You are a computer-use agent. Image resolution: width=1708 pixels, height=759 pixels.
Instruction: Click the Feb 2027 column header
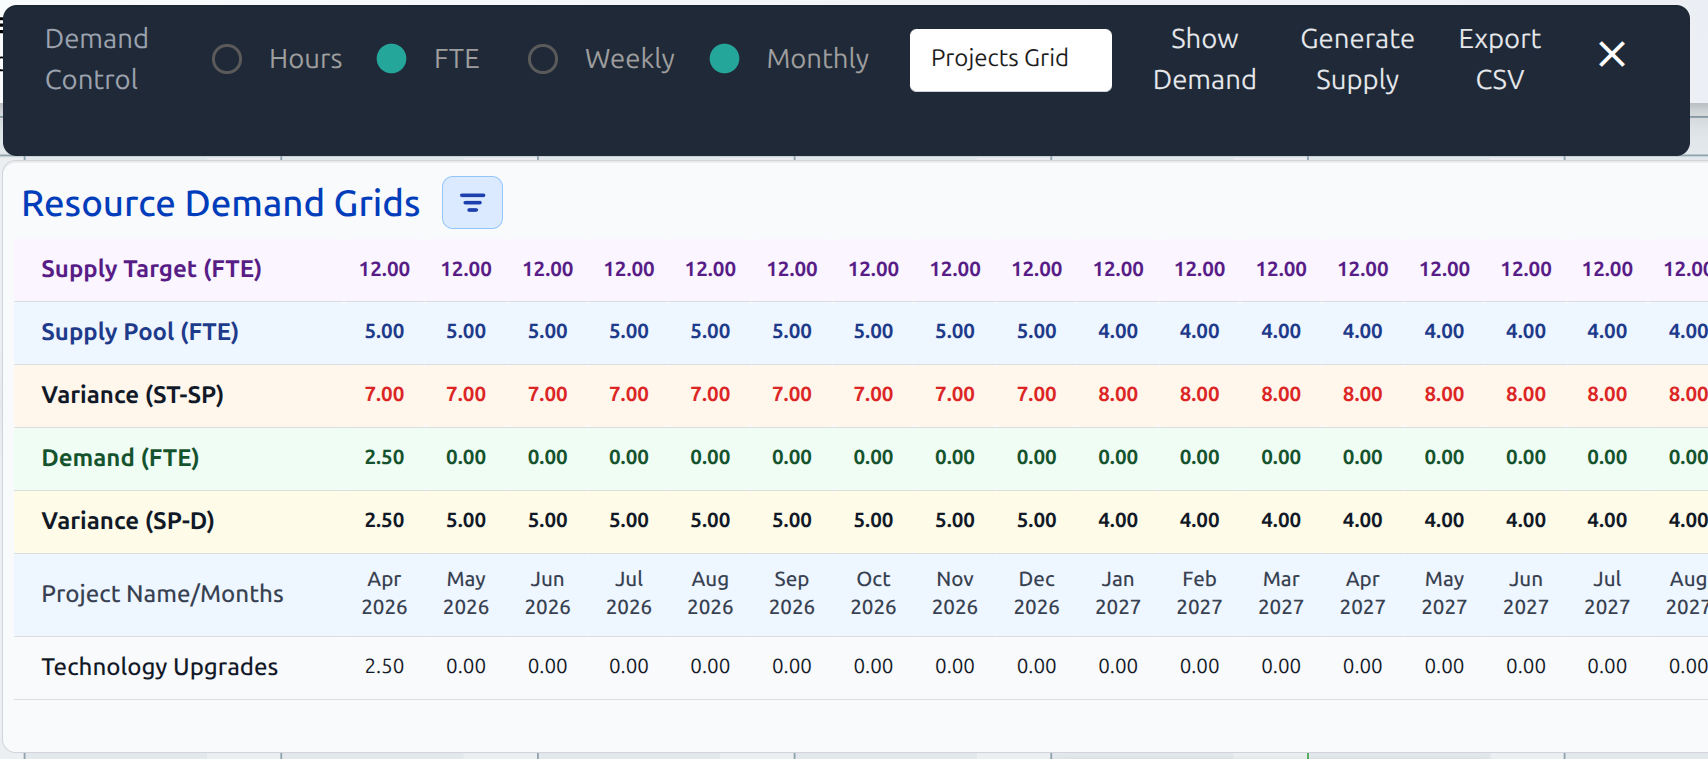(1200, 593)
